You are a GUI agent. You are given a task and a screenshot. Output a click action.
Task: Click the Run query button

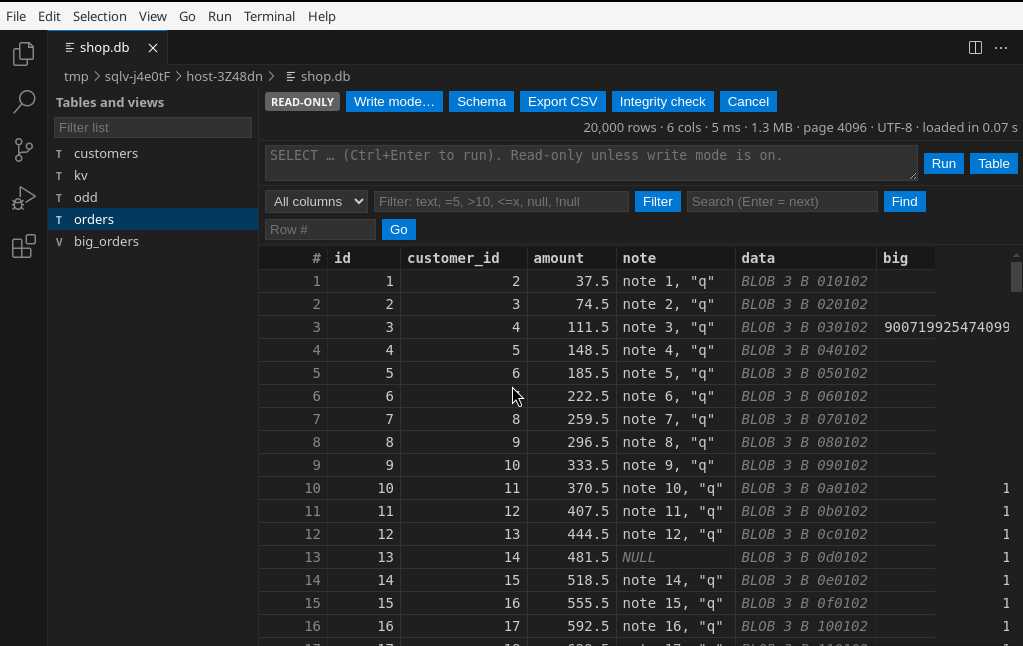tap(943, 164)
